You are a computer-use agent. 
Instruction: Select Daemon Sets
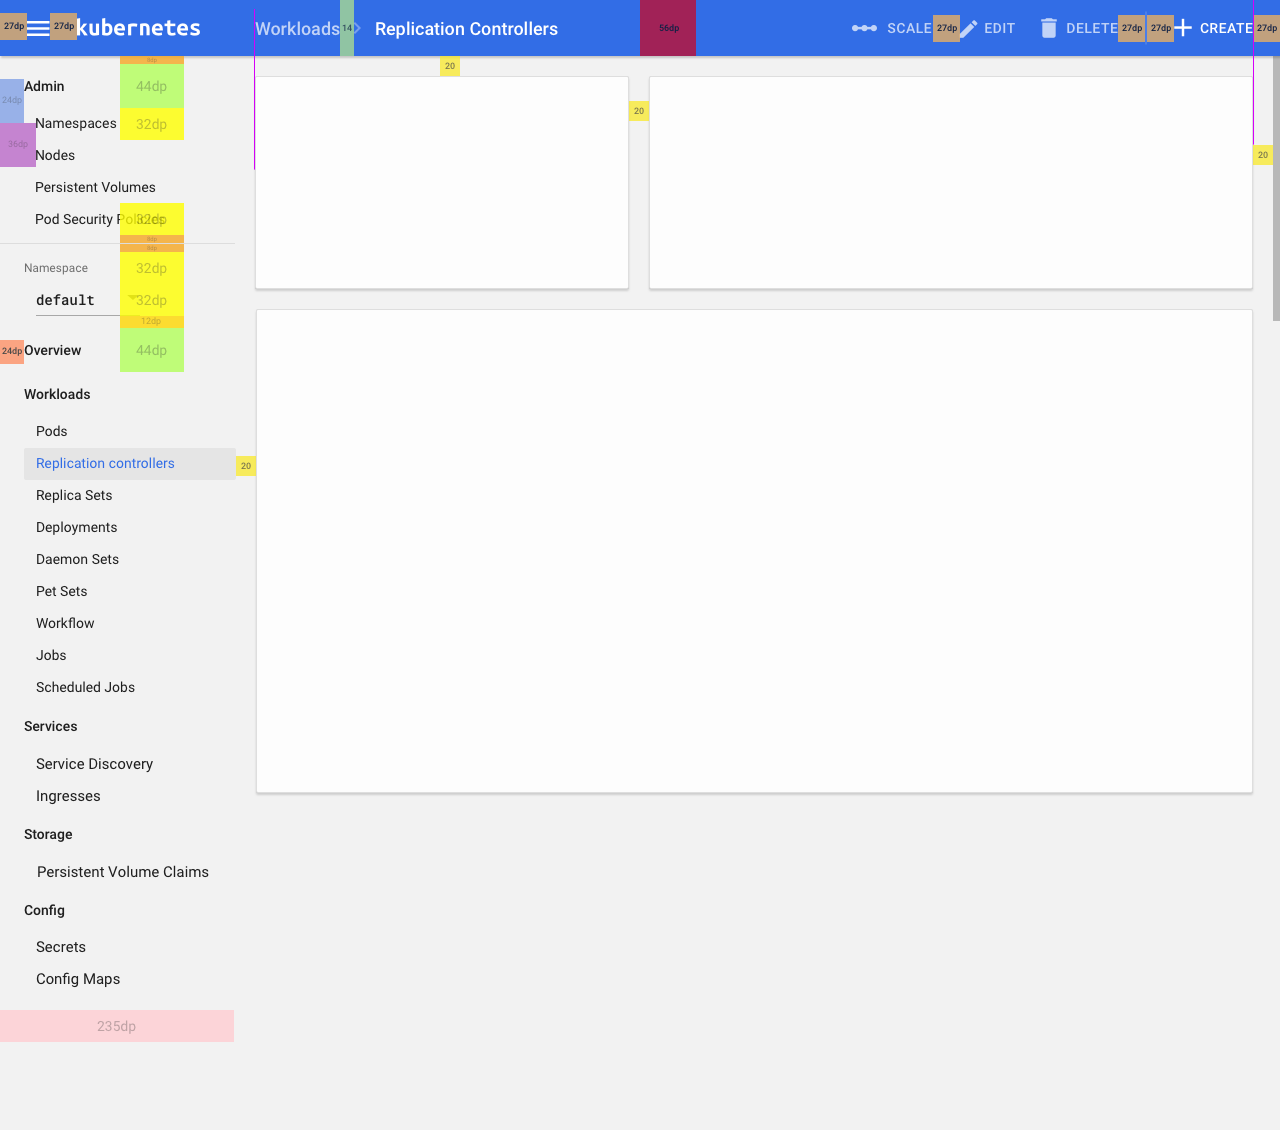[x=78, y=559]
